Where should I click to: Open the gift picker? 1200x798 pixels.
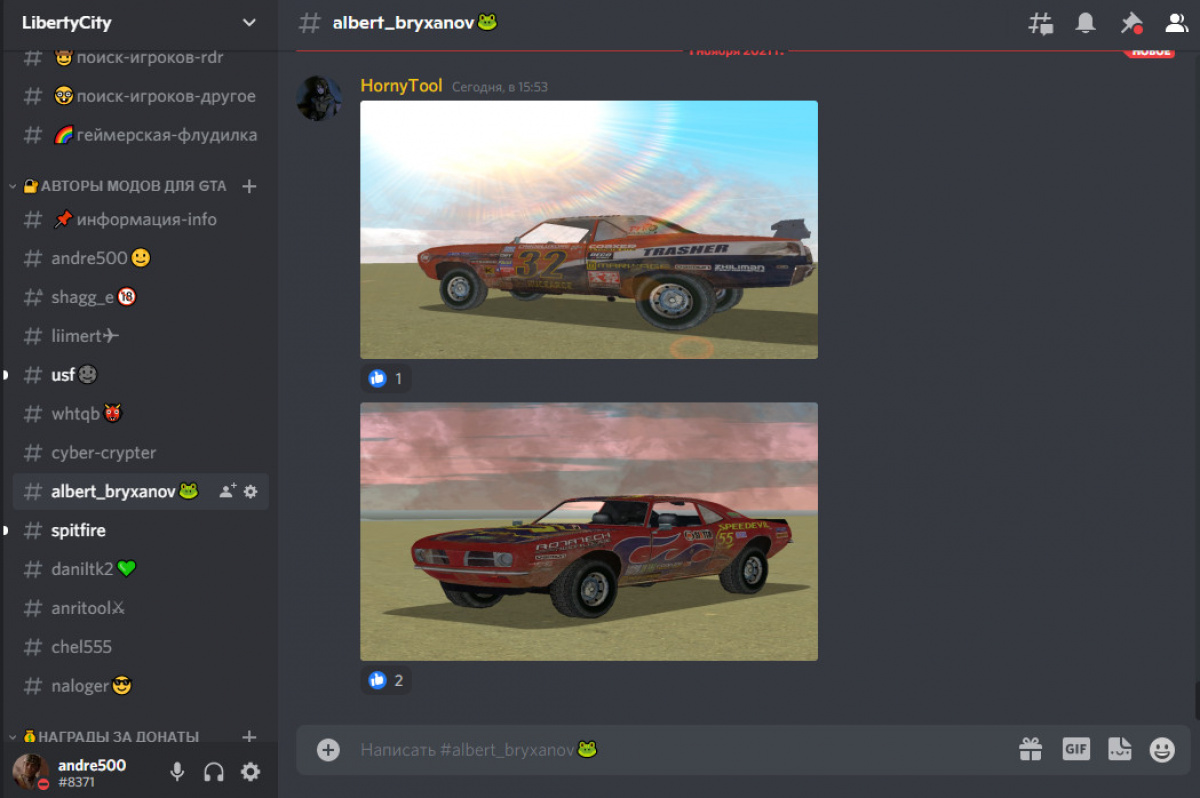tap(1030, 749)
